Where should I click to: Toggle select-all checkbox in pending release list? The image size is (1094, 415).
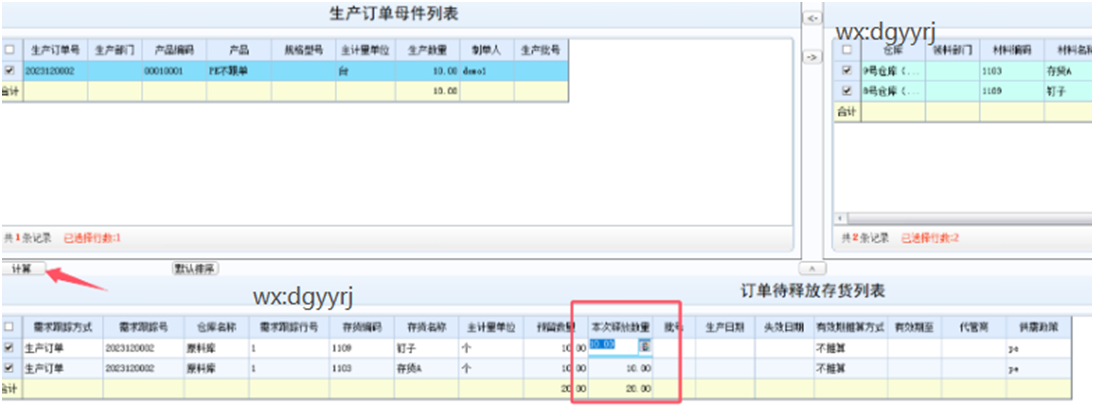tap(10, 326)
